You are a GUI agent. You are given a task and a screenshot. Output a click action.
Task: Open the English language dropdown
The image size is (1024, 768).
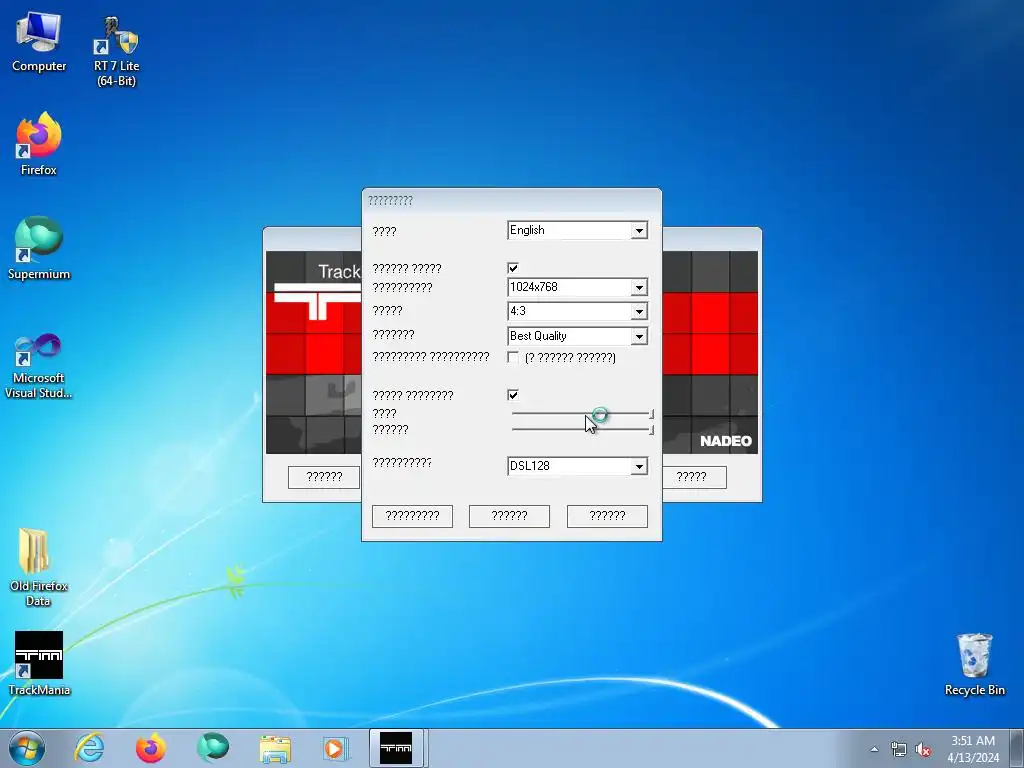577,230
